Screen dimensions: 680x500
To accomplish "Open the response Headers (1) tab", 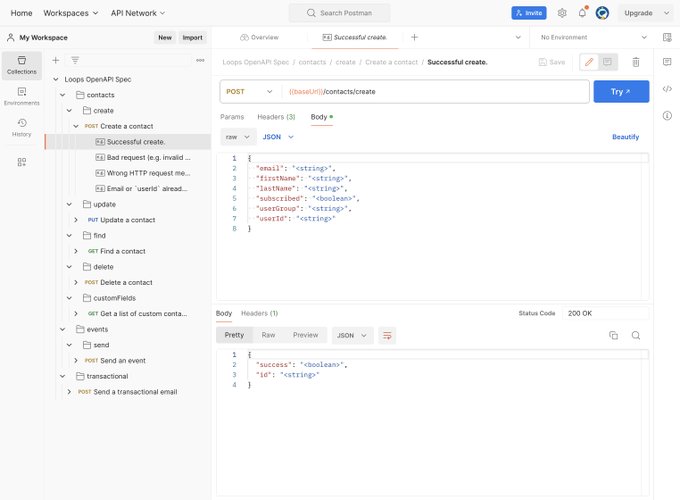I will click(x=259, y=313).
